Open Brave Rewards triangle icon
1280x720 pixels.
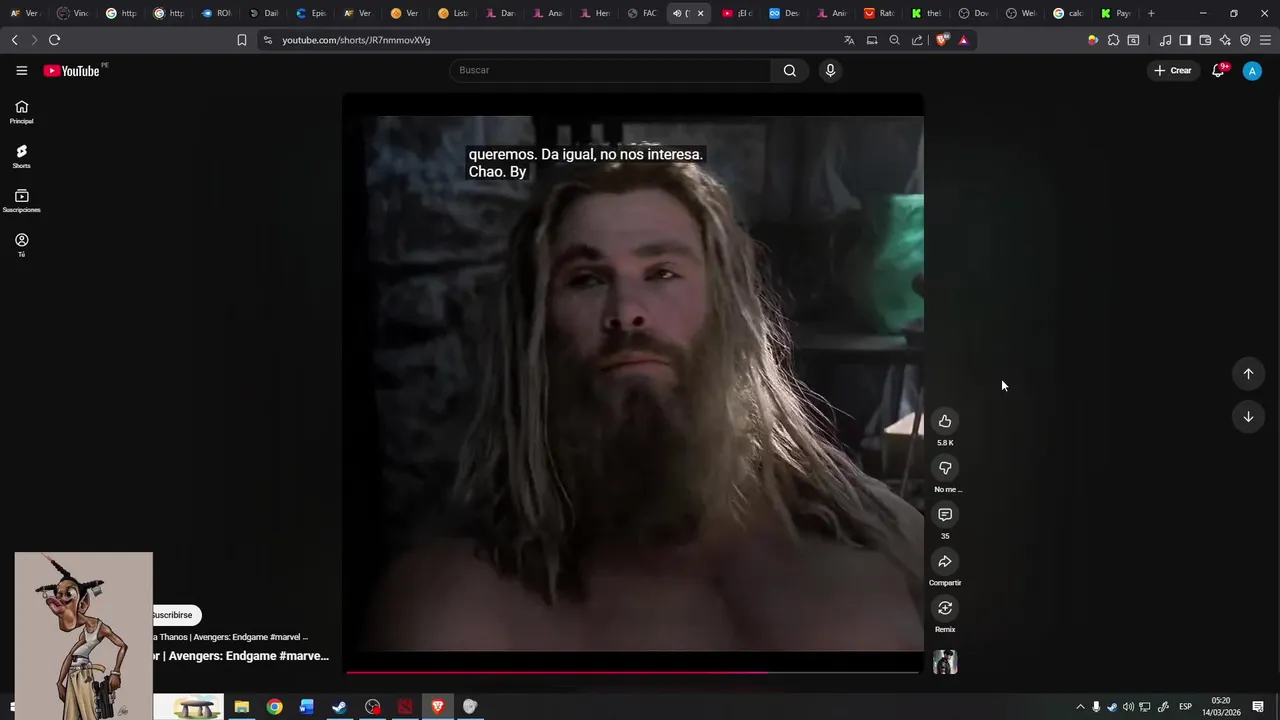click(x=963, y=40)
